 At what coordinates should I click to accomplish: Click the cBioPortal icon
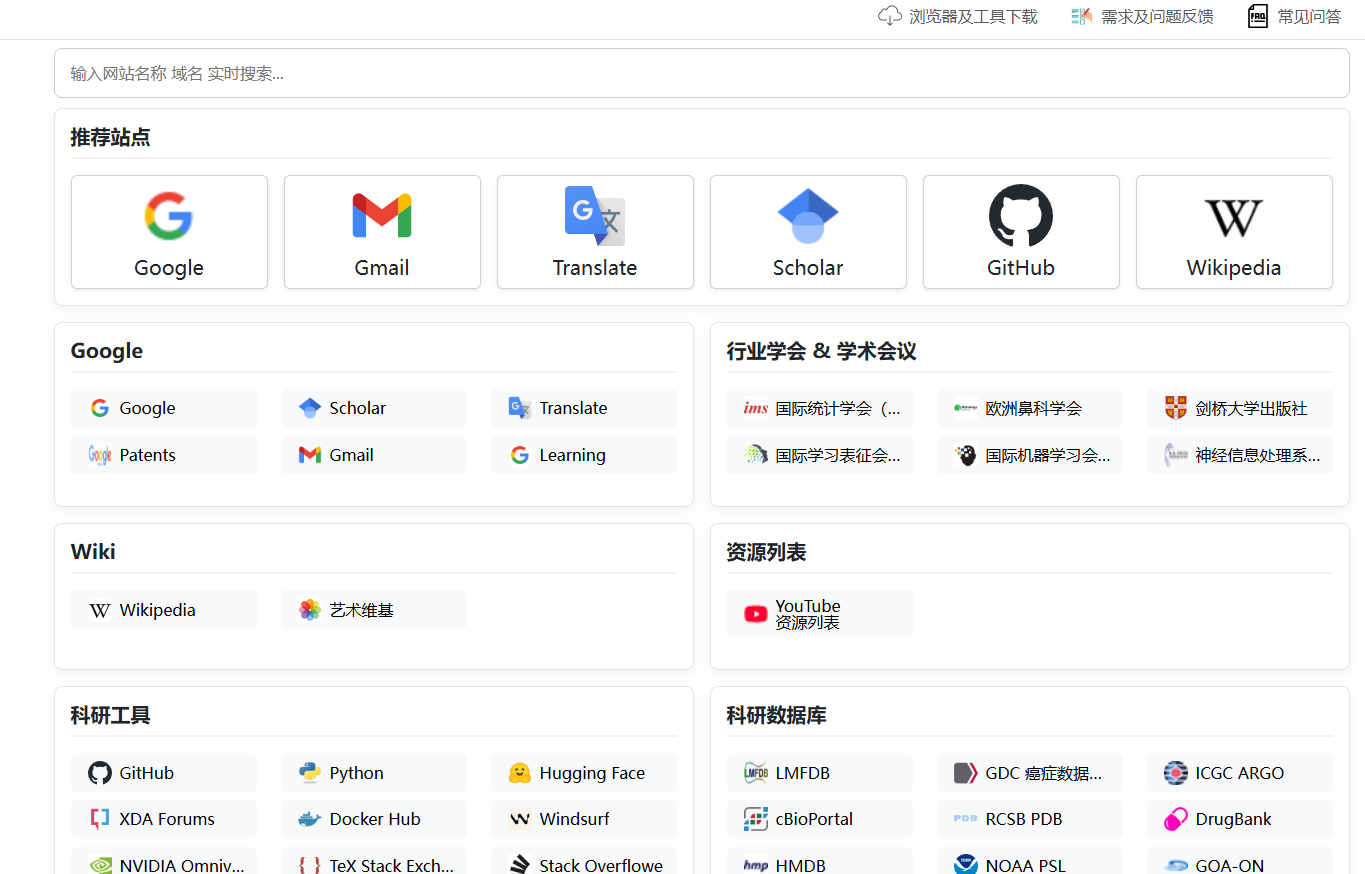[756, 819]
